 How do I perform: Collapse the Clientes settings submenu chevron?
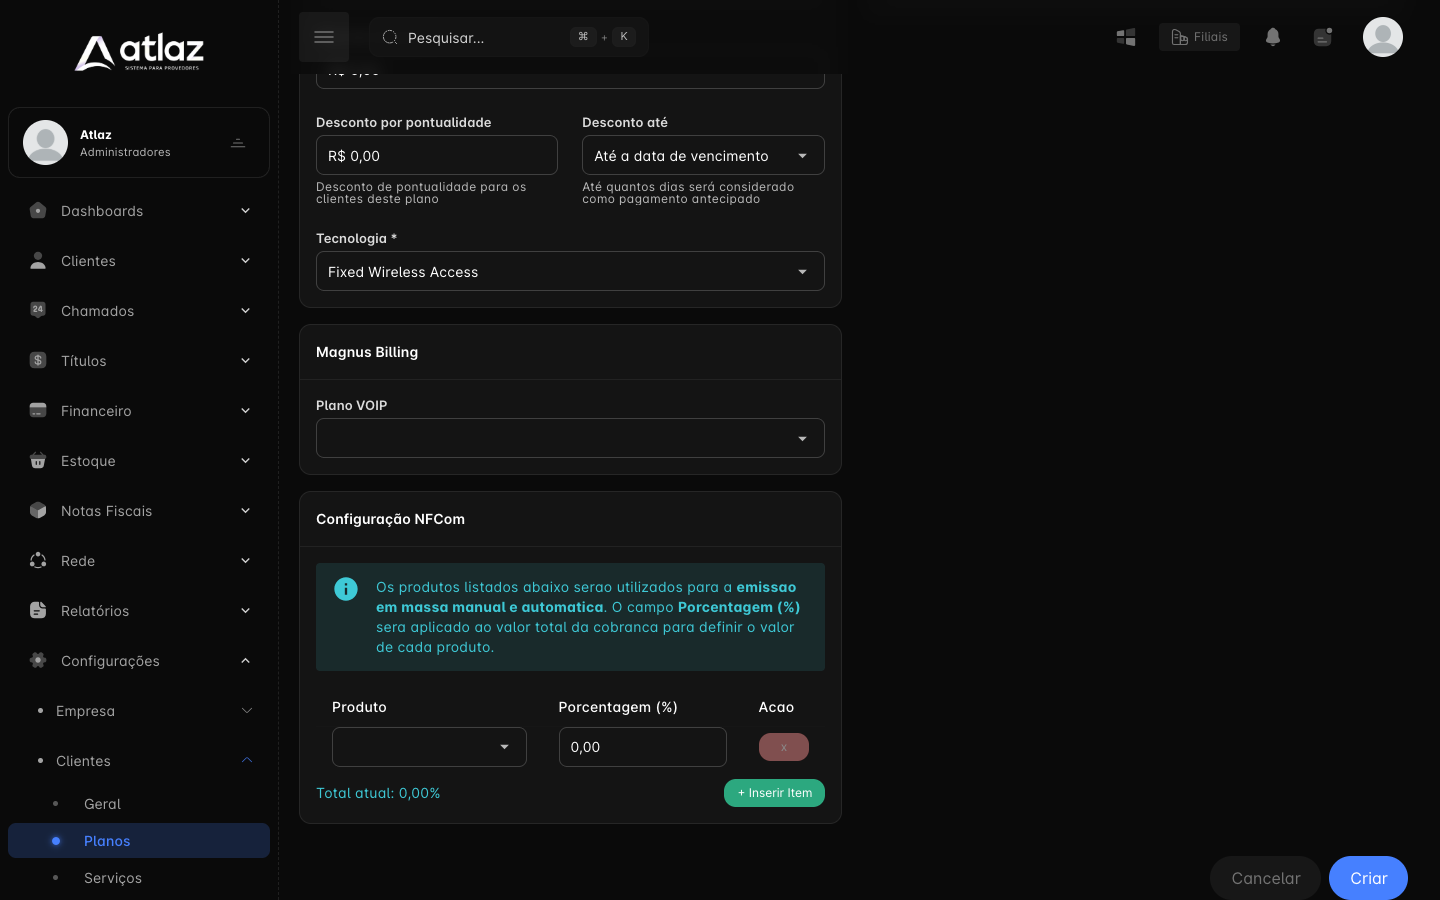tap(246, 761)
